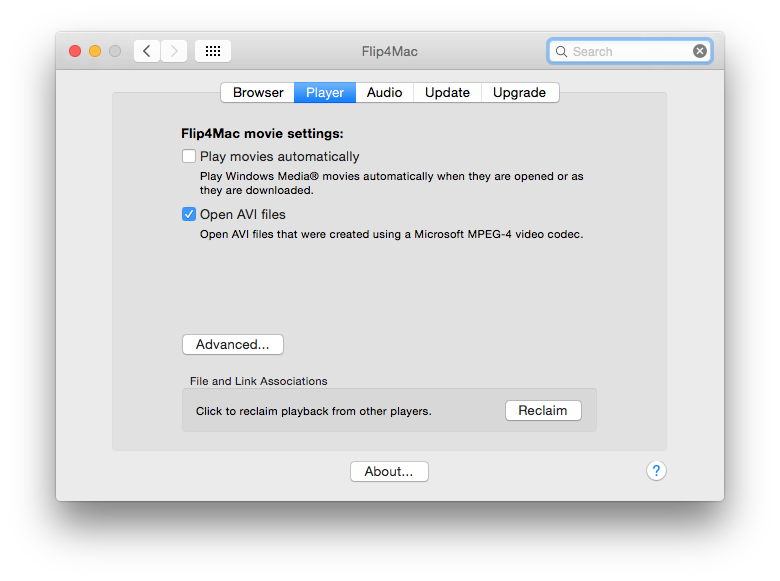Image resolution: width=780 pixels, height=581 pixels.
Task: Open the Advanced... settings
Action: tap(233, 344)
